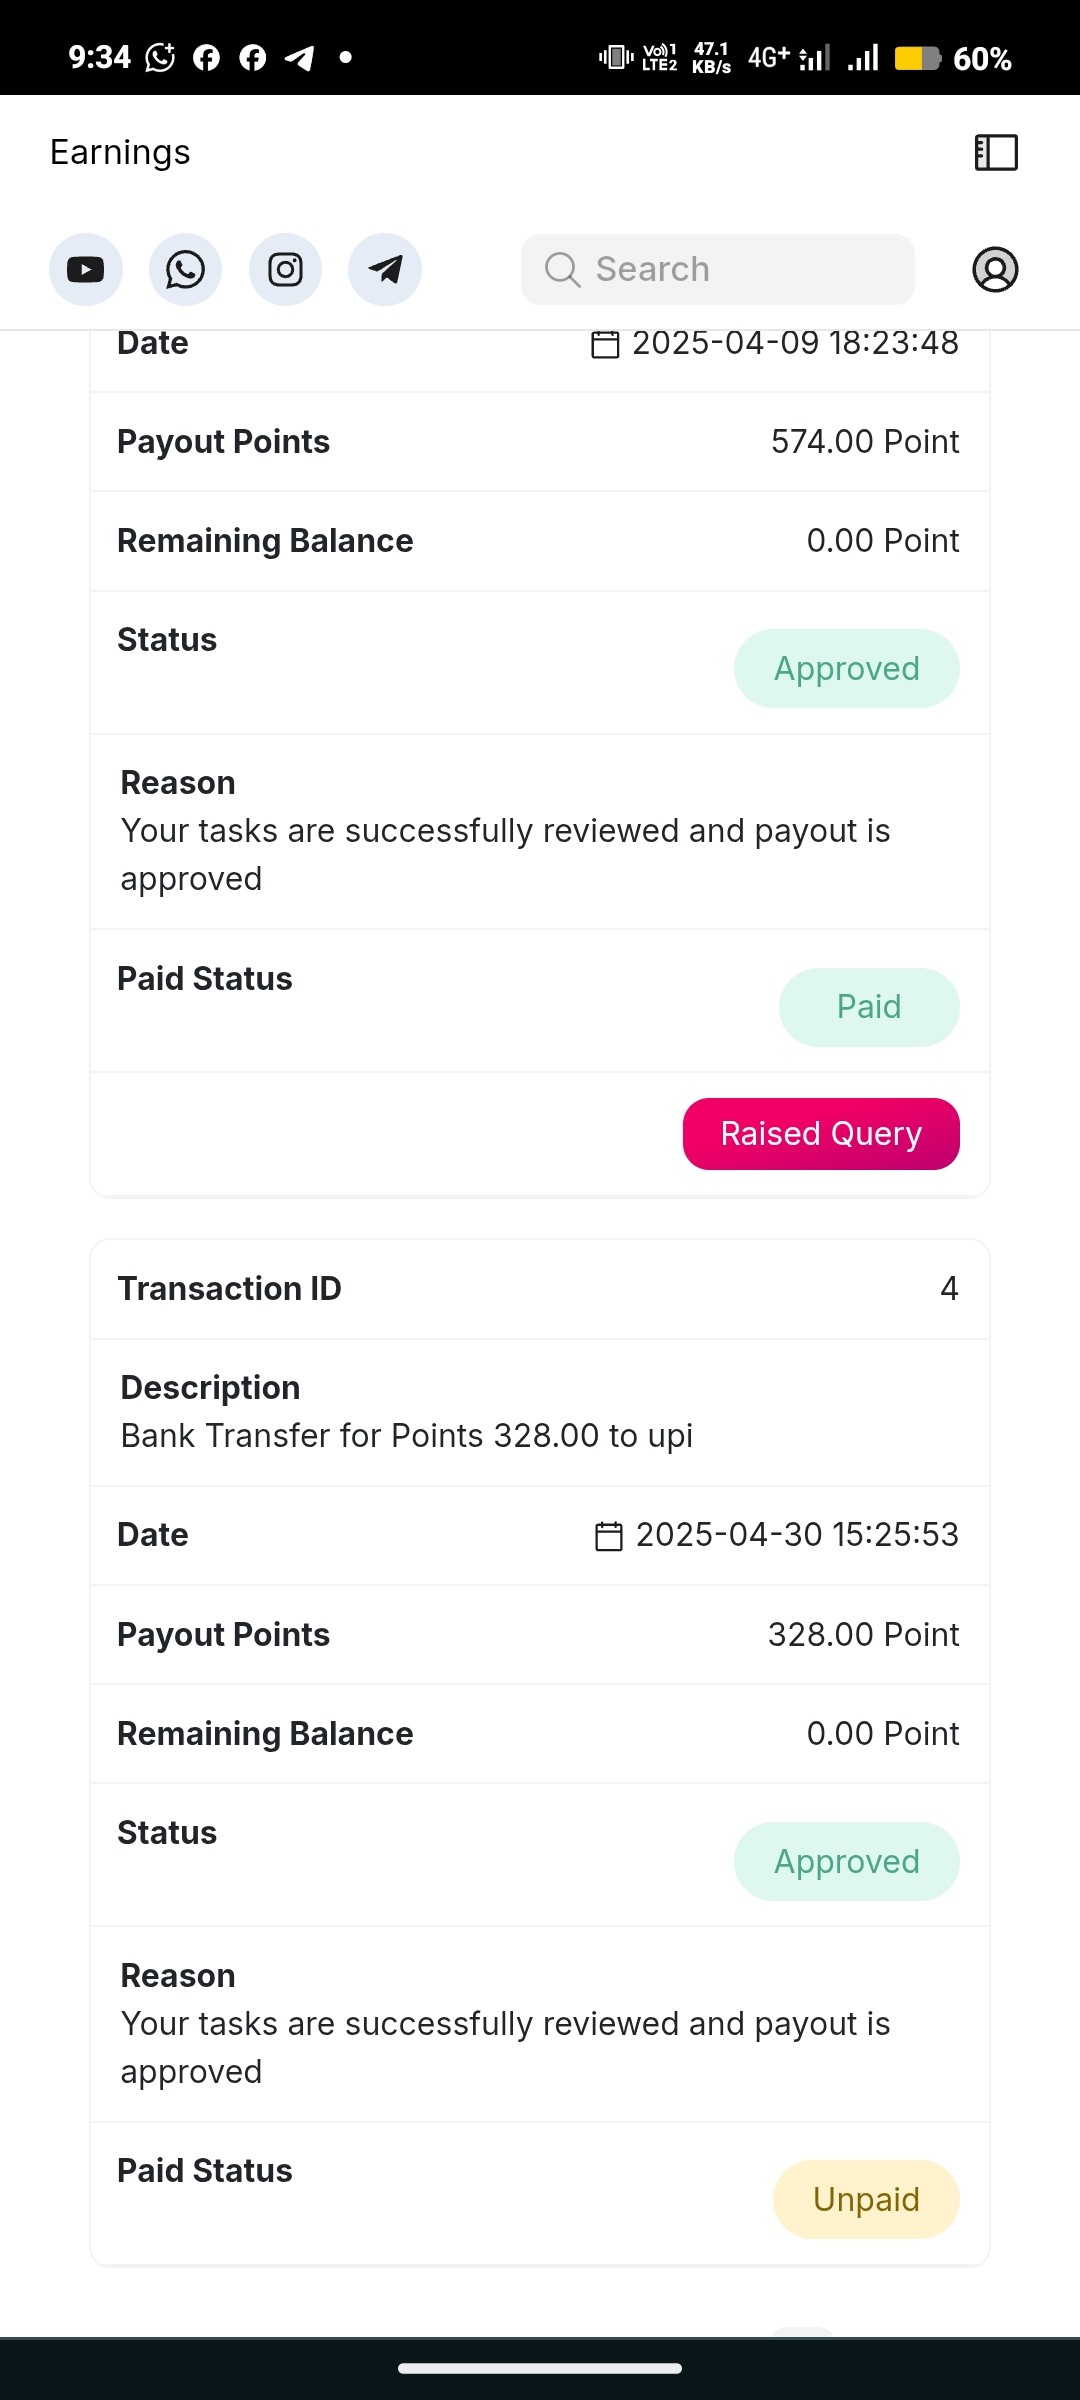Click the Raised Query button
Screen dimensions: 1080x2400
coord(821,1134)
